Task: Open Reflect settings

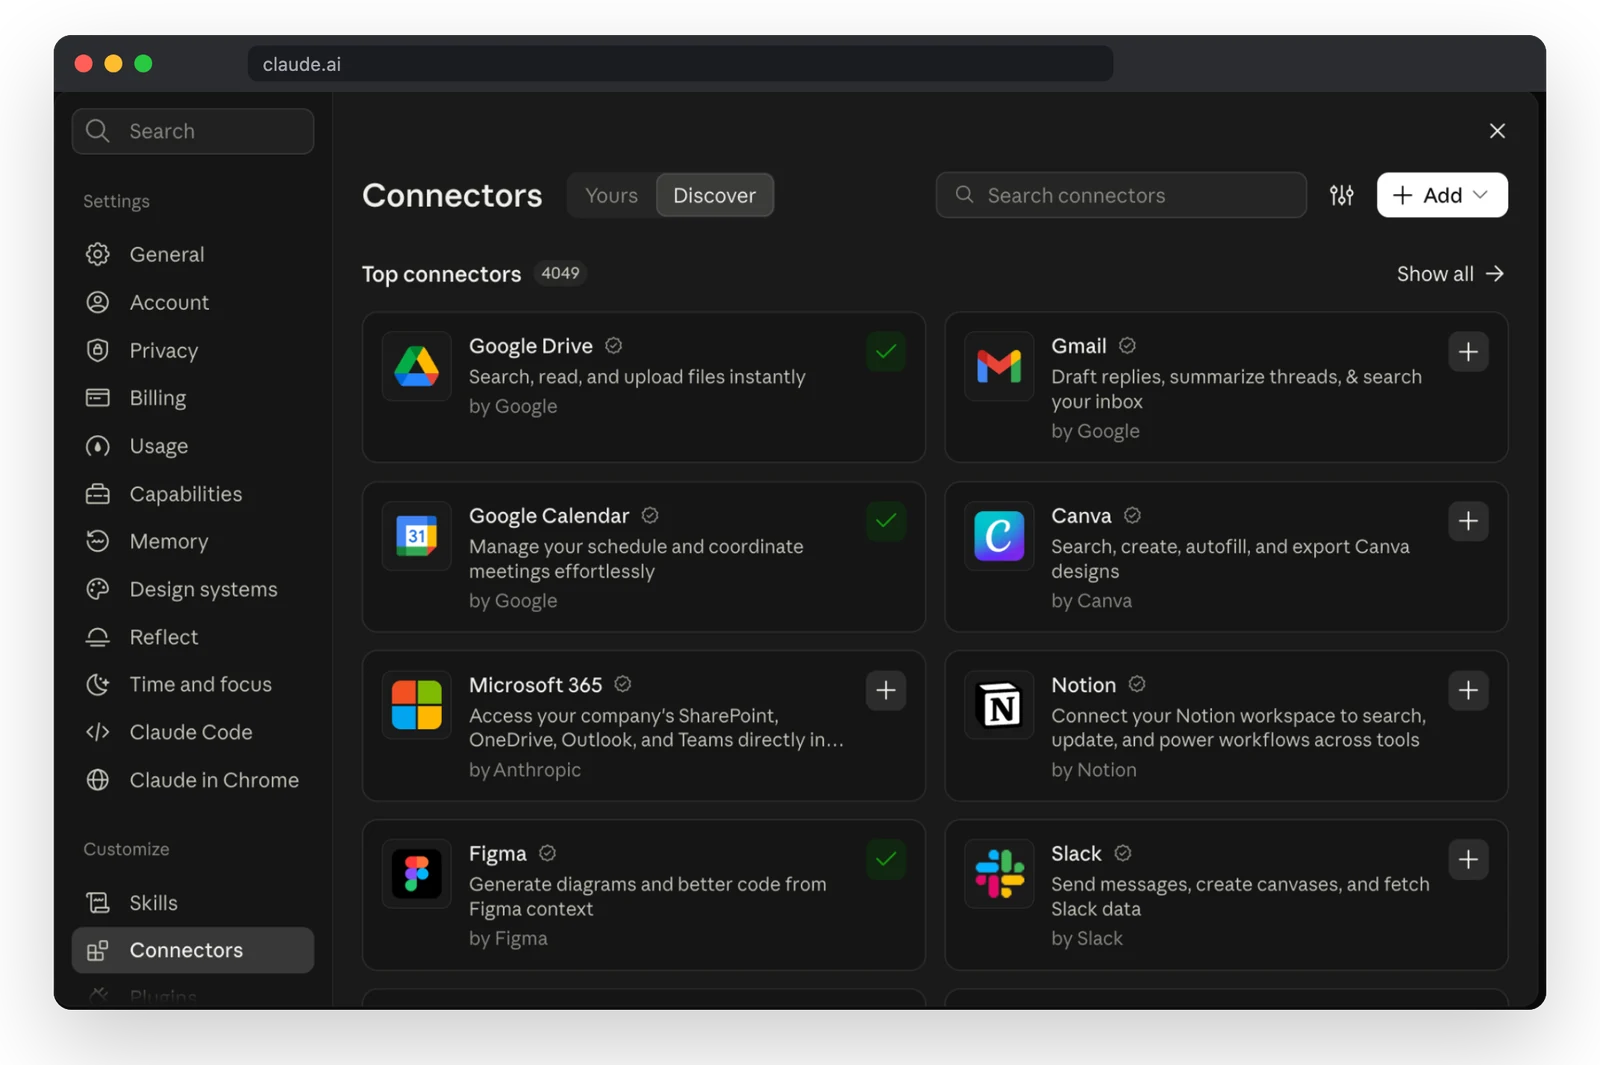Action: [x=192, y=637]
